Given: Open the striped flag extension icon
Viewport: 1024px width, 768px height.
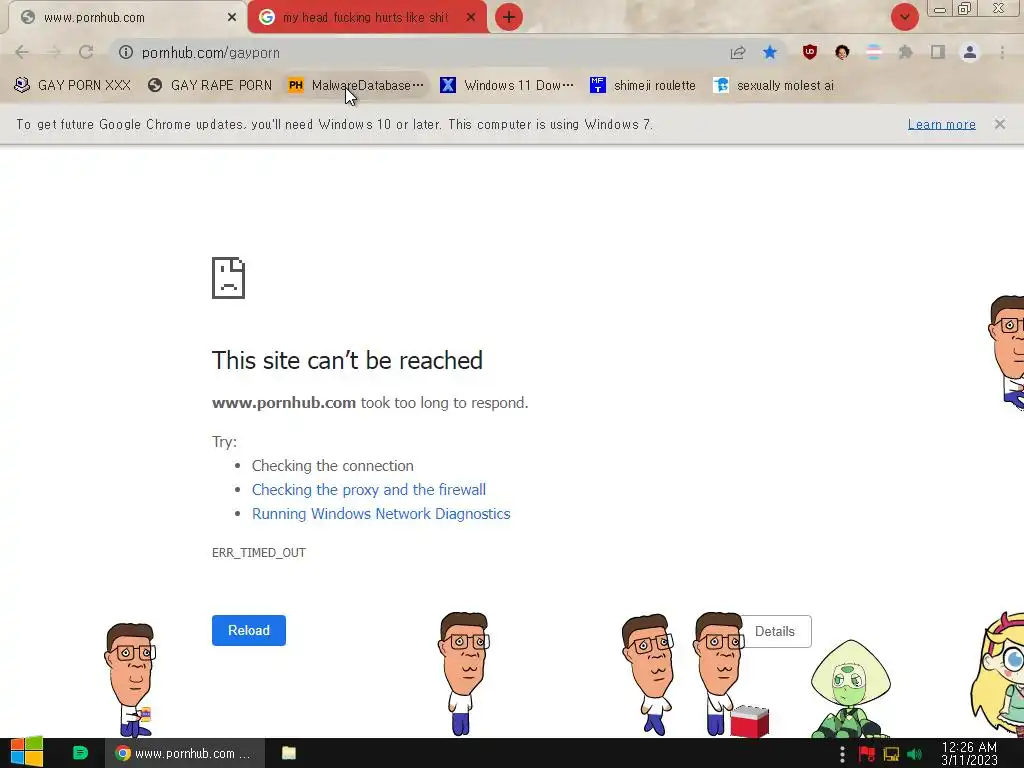Looking at the screenshot, I should click(x=874, y=52).
